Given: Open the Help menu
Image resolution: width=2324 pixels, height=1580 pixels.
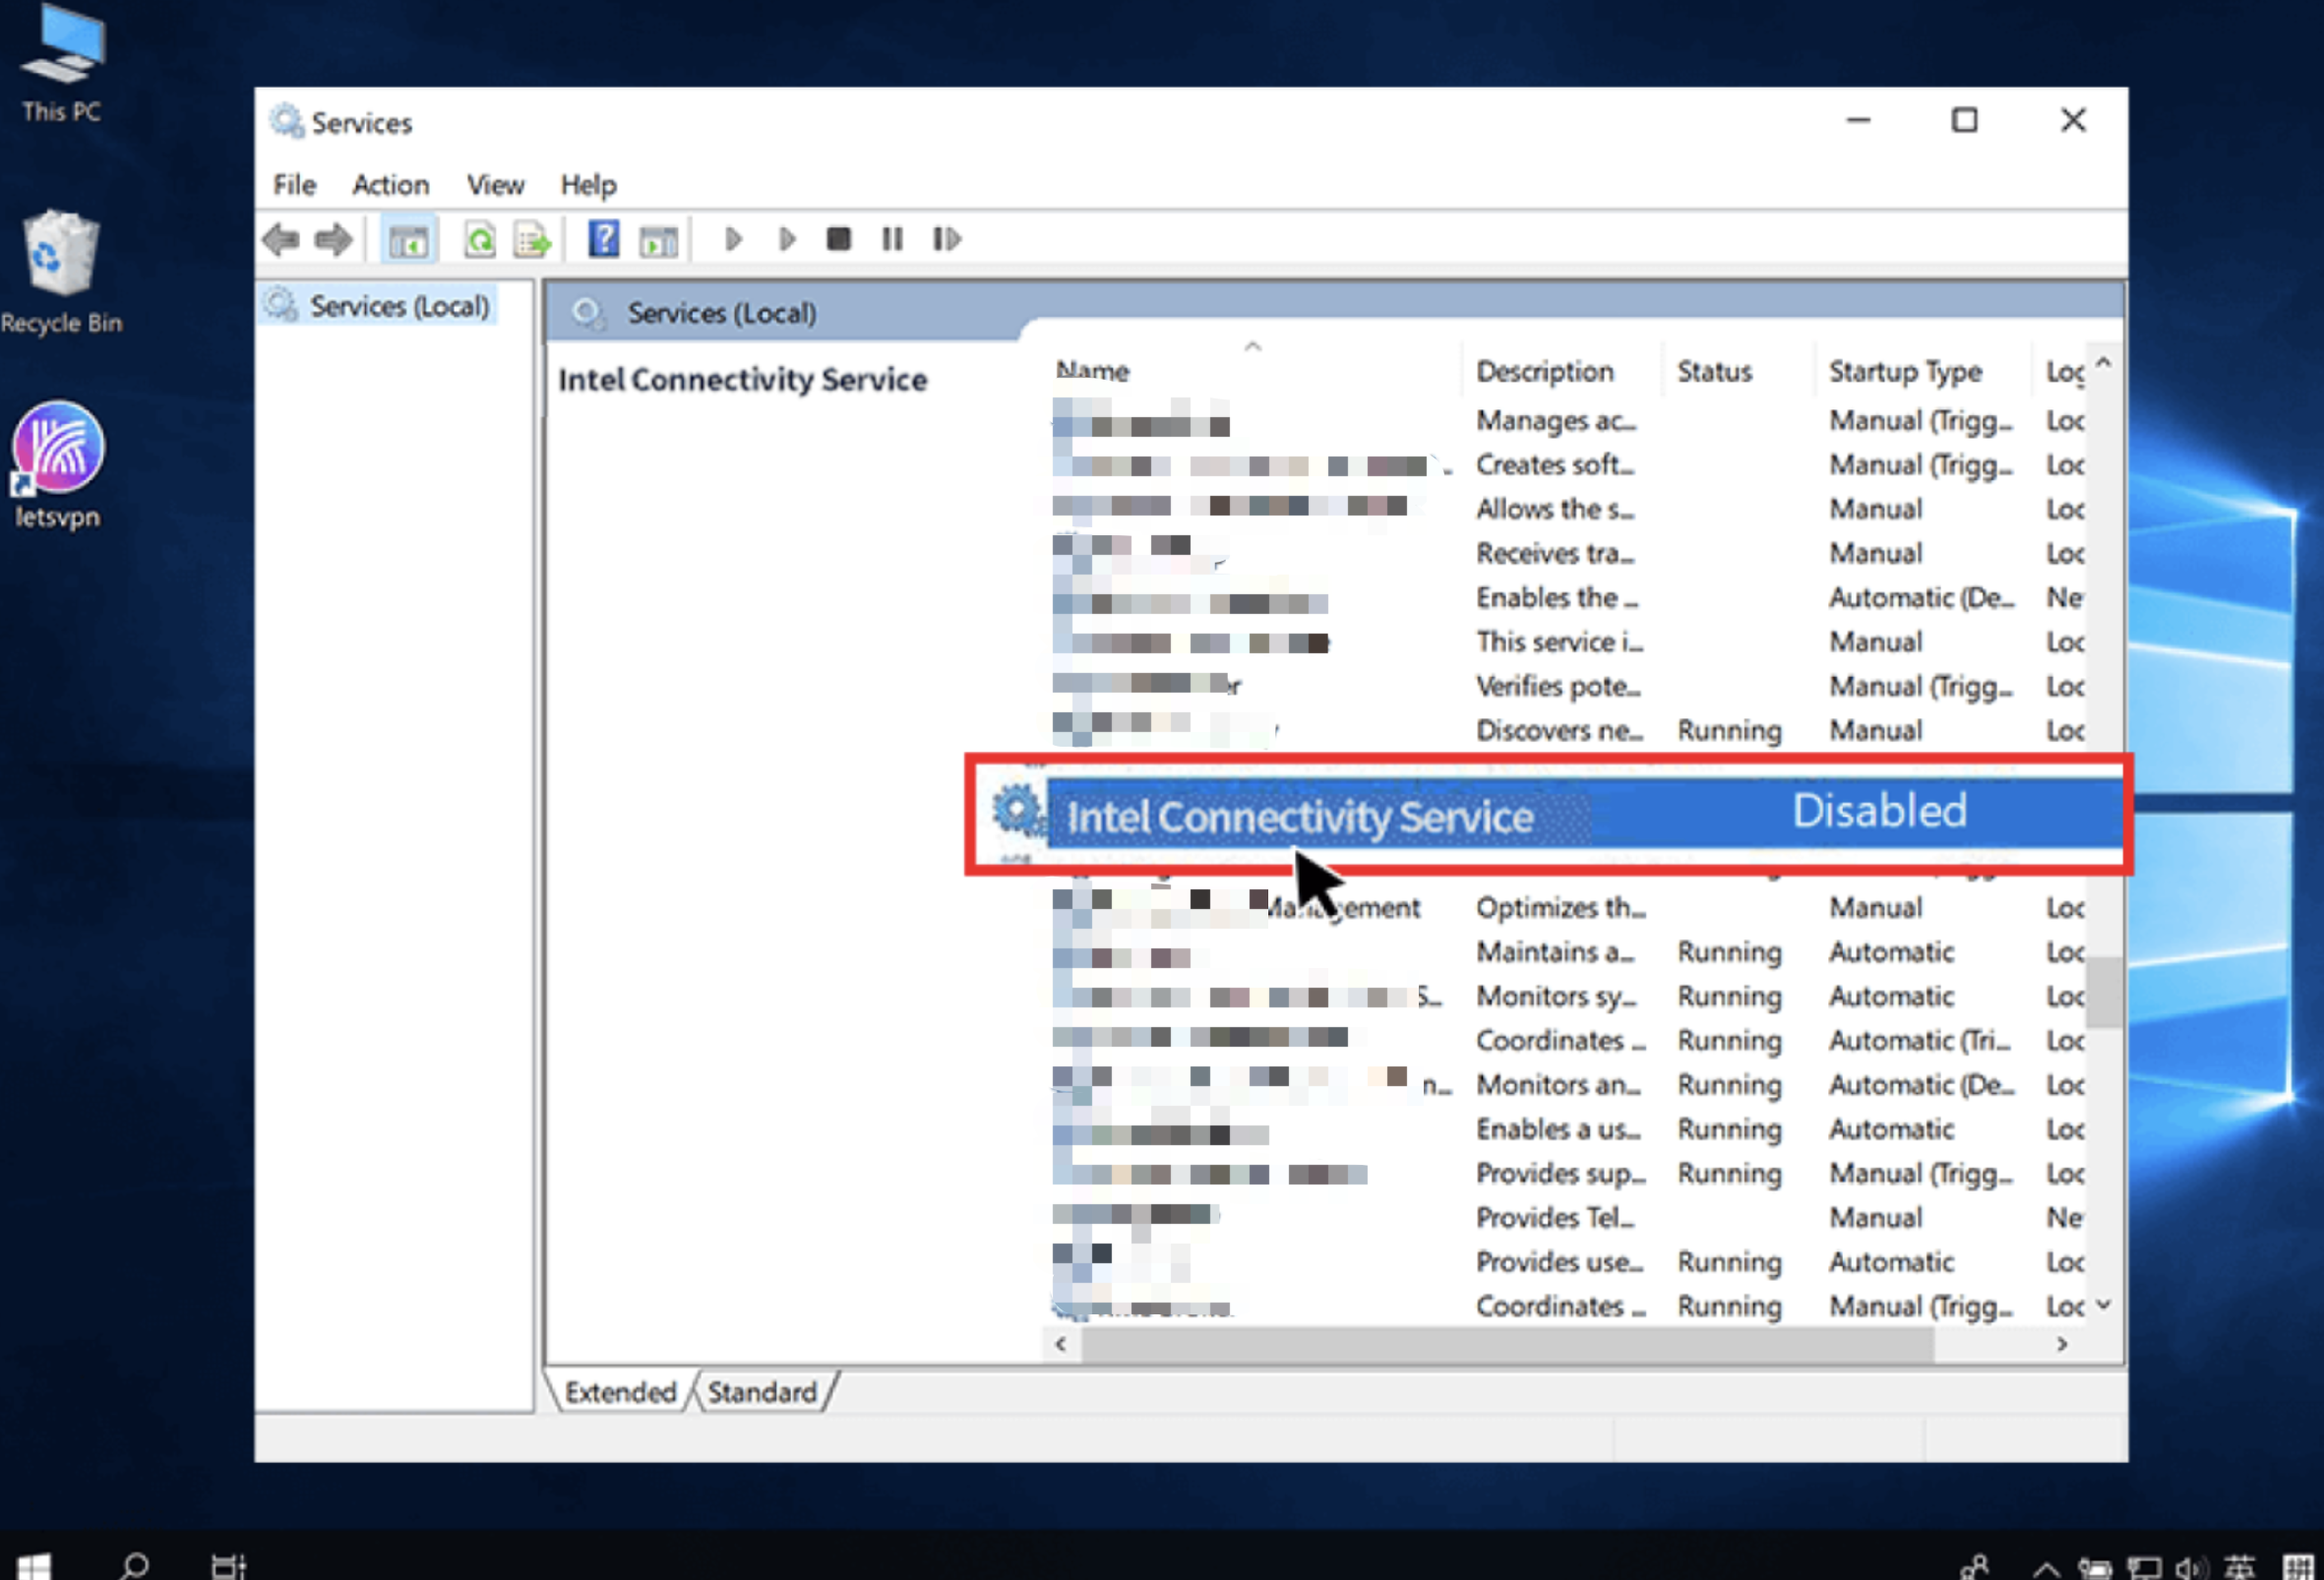Looking at the screenshot, I should (x=588, y=185).
